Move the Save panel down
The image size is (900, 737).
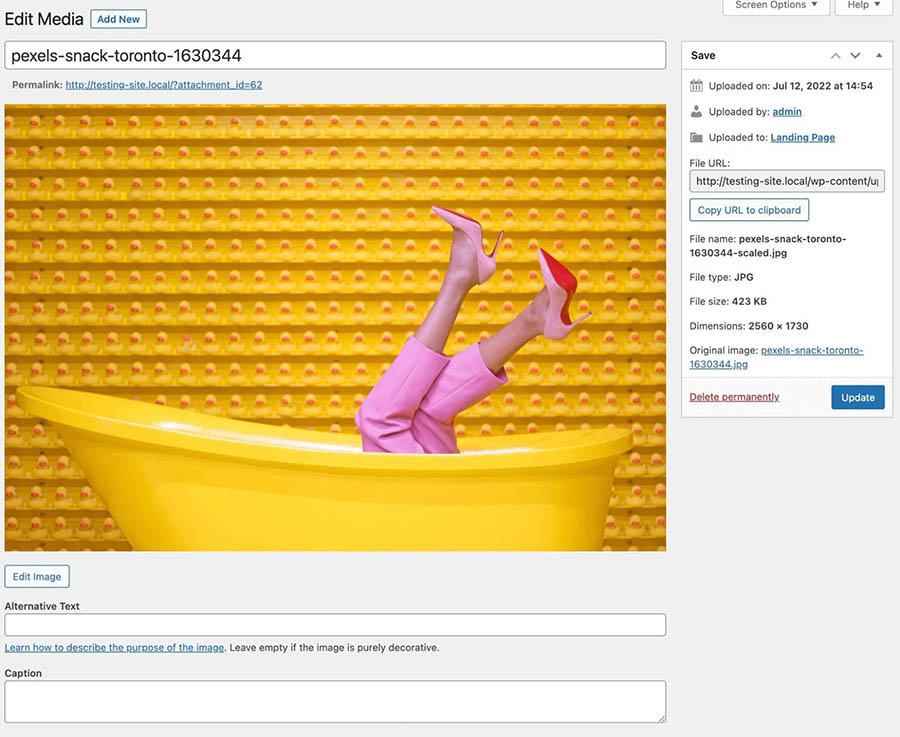point(855,56)
